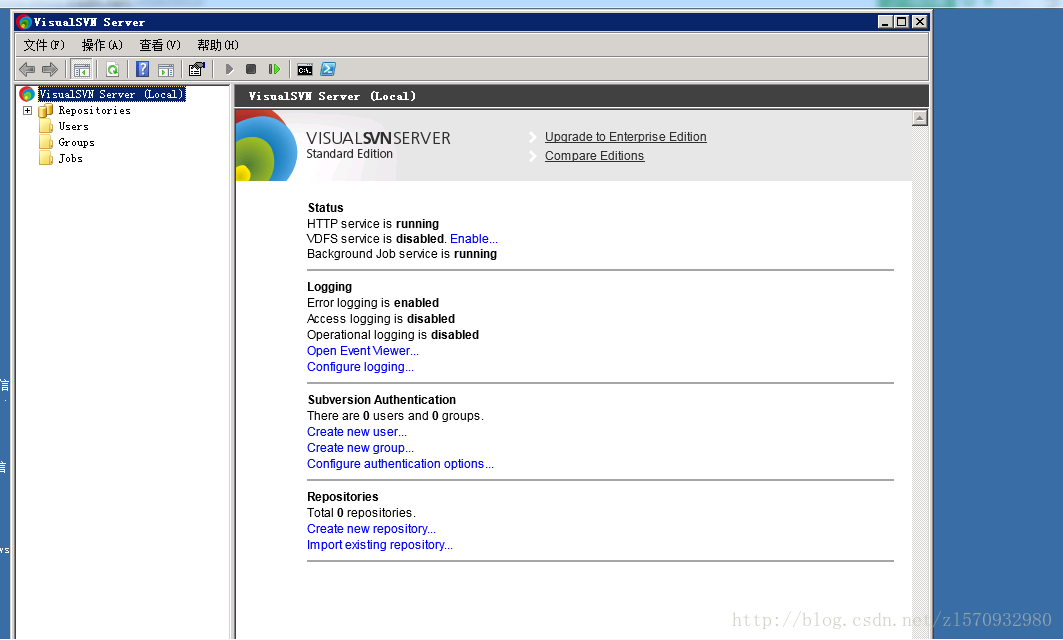This screenshot has height=640, width=1063.
Task: Click the scroll up arrow of the content pane
Action: click(x=919, y=119)
